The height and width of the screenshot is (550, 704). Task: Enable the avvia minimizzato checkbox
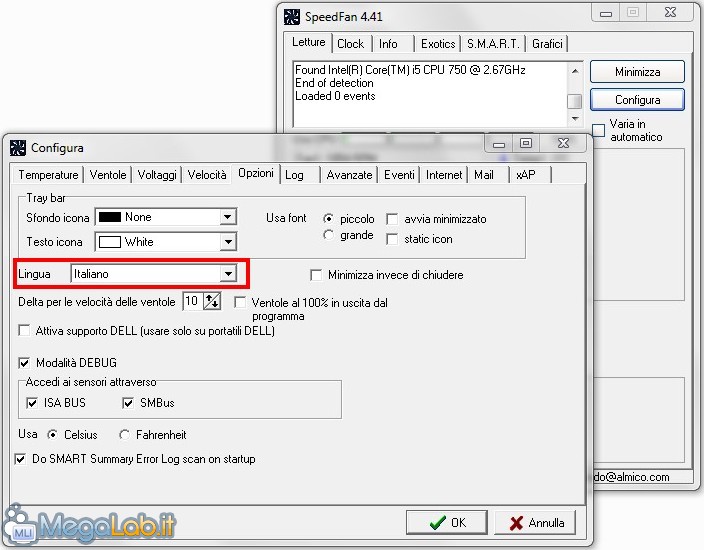pyautogui.click(x=392, y=219)
